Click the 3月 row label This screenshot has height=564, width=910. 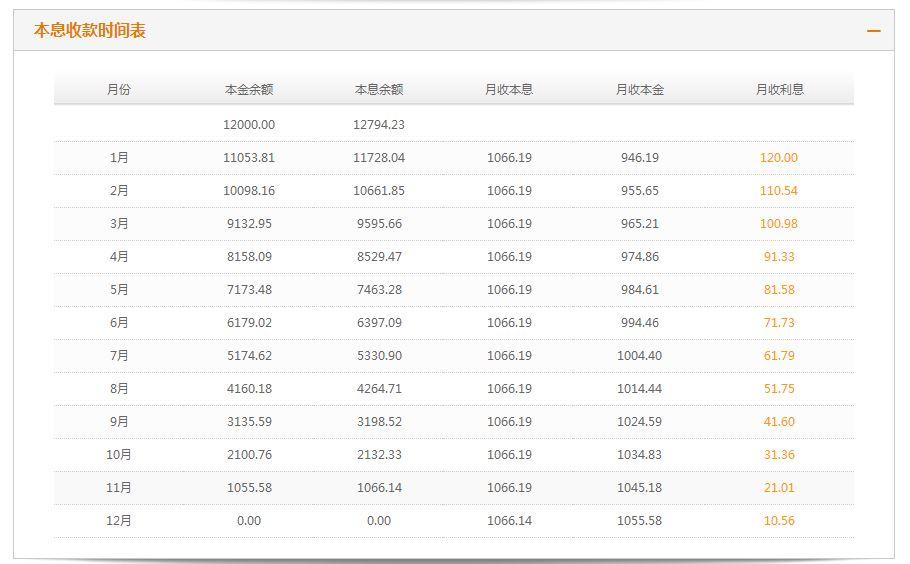coord(119,224)
